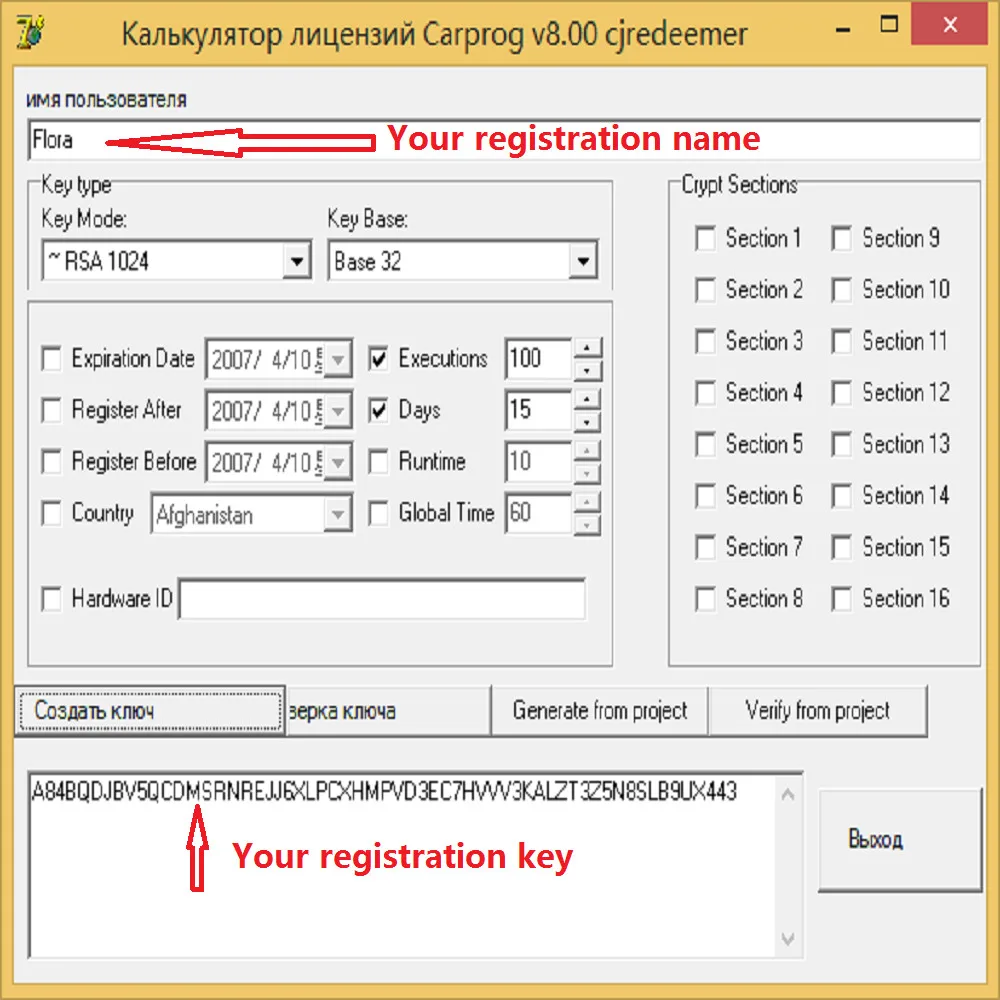Enable the Register Before checkbox
1000x1000 pixels.
(x=51, y=461)
